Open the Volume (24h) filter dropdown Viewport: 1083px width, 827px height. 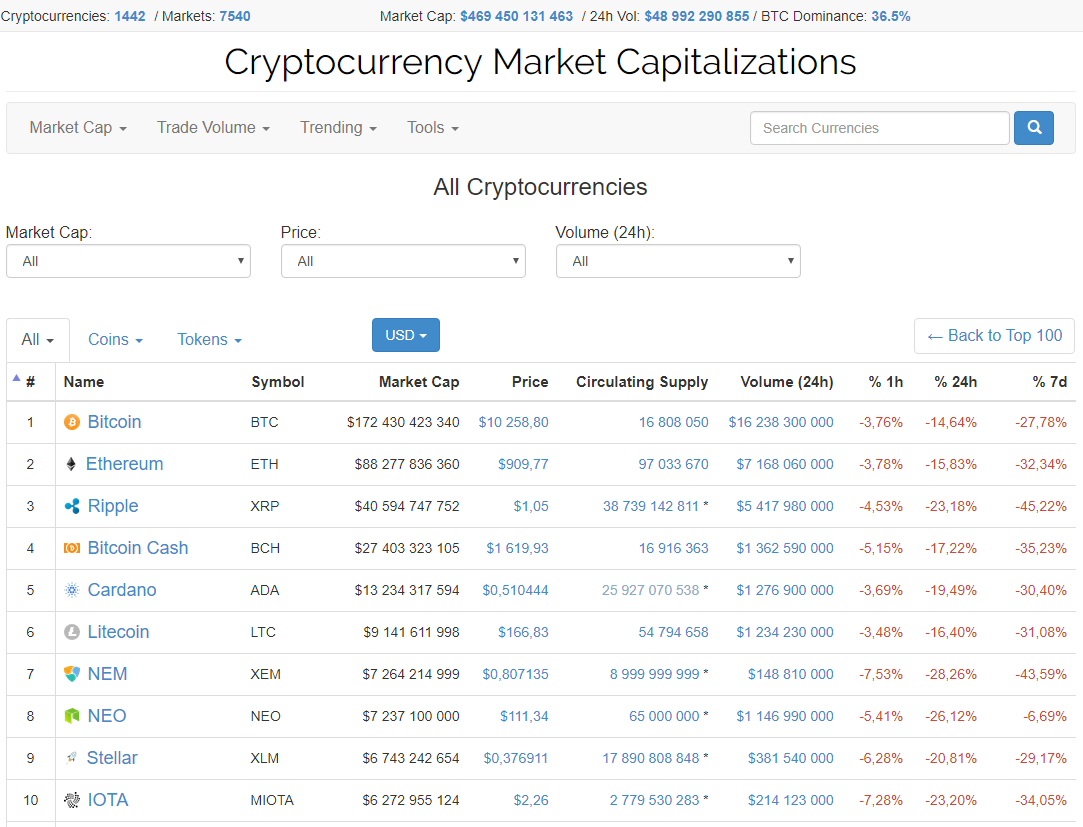pyautogui.click(x=678, y=261)
